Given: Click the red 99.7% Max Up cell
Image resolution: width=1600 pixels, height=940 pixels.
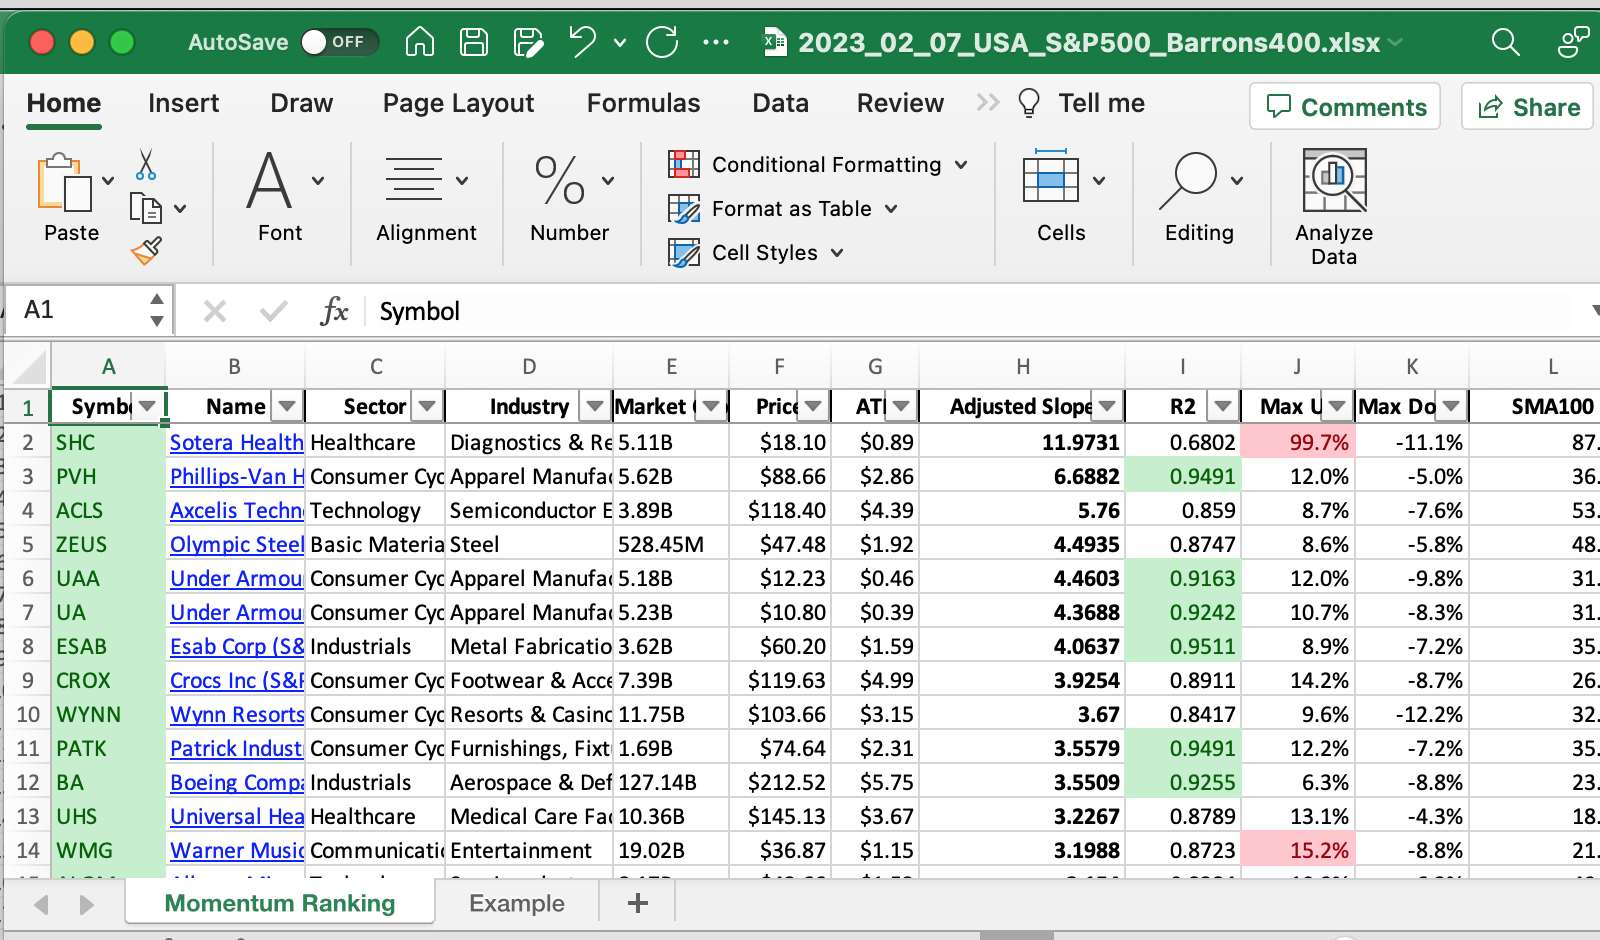Looking at the screenshot, I should click(1298, 442).
